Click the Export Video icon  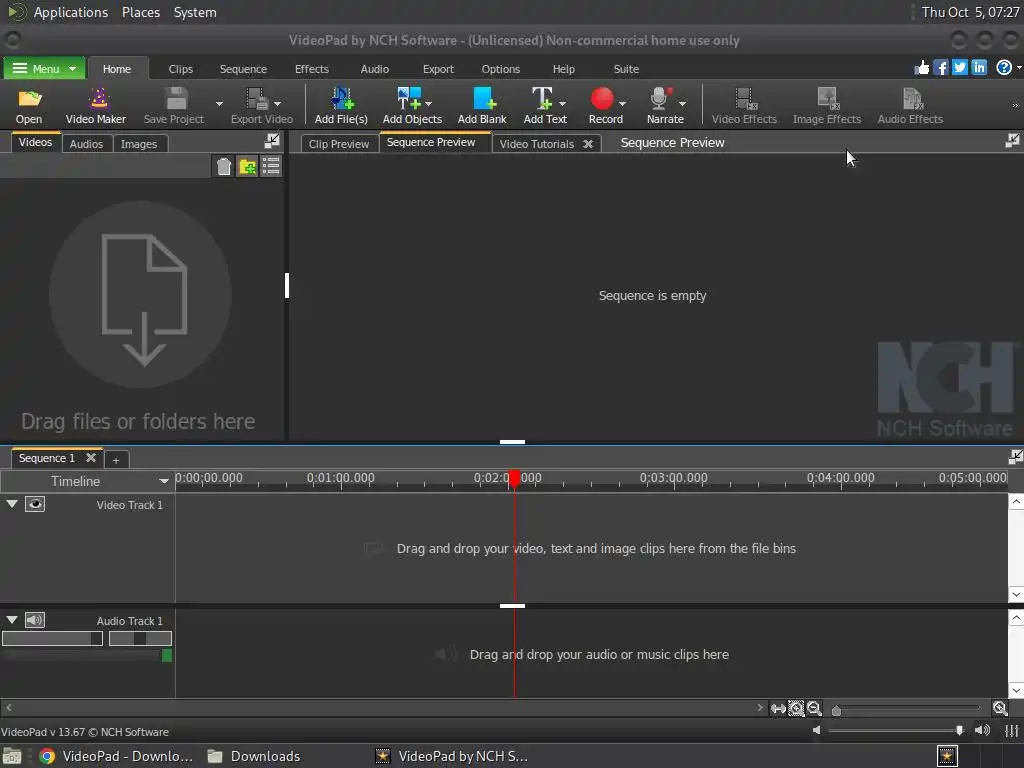click(x=256, y=99)
